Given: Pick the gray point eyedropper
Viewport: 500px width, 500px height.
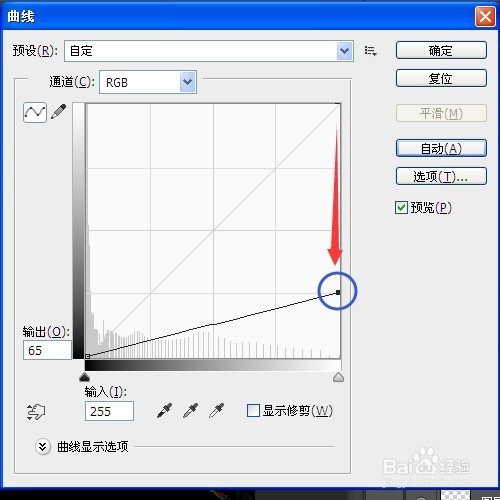Looking at the screenshot, I should click(191, 411).
